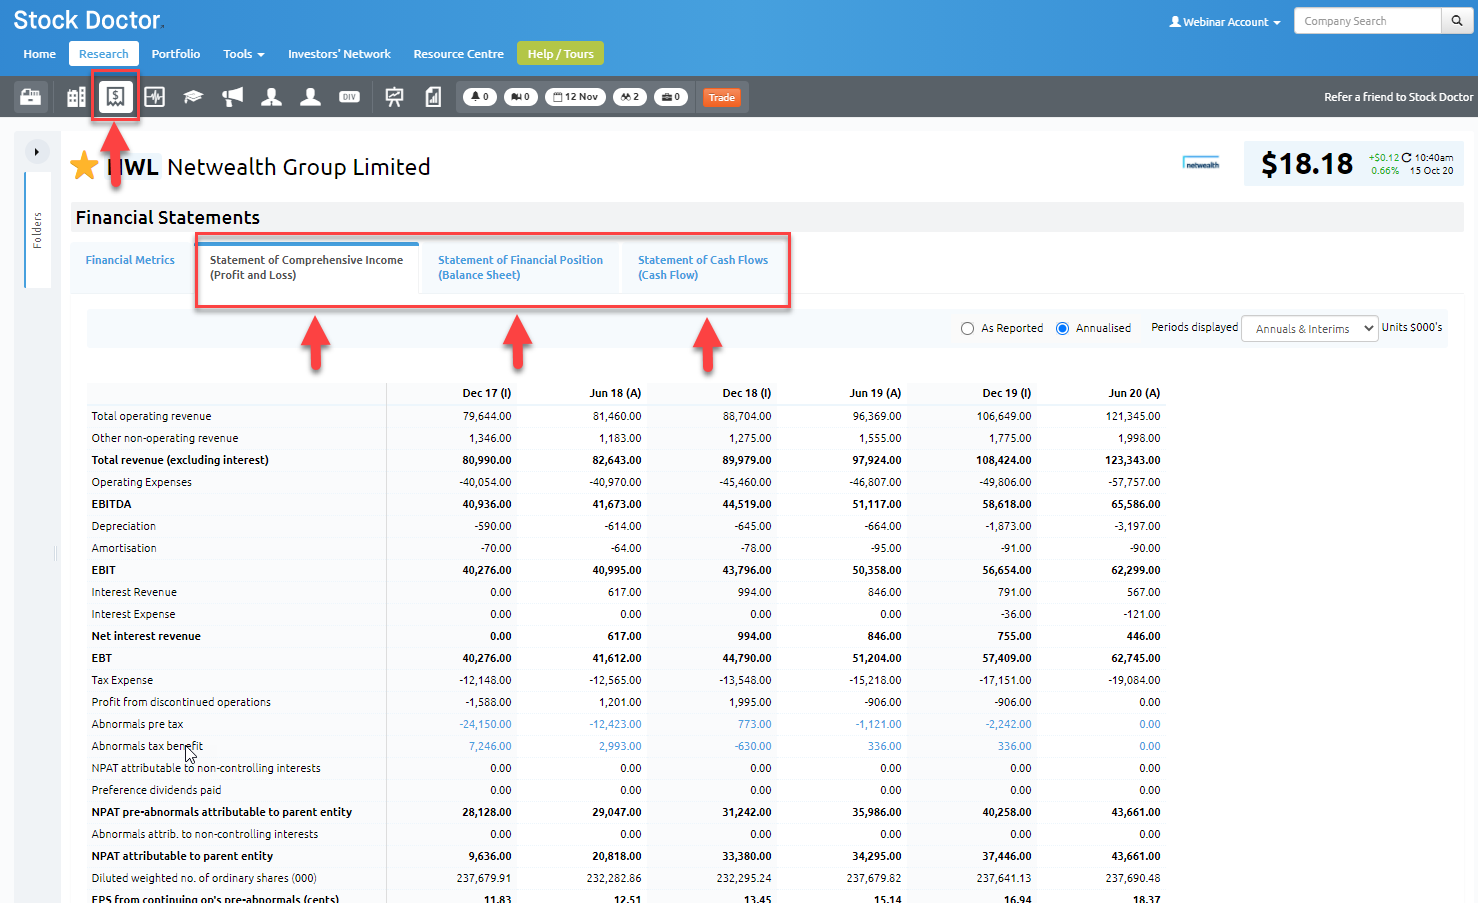
Task: Click the $18.18 share price
Action: tap(1306, 164)
